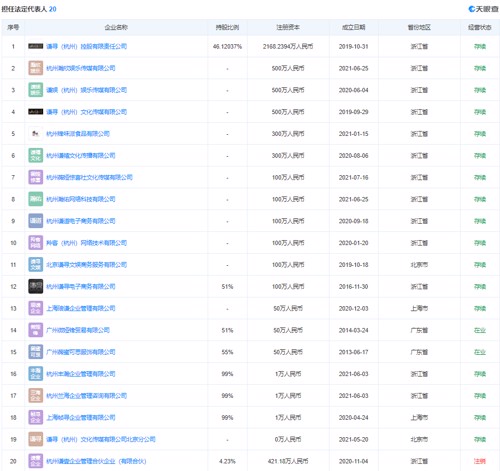Open the Shanghai company link in row 13
This screenshot has width=500, height=471.
pos(81,308)
